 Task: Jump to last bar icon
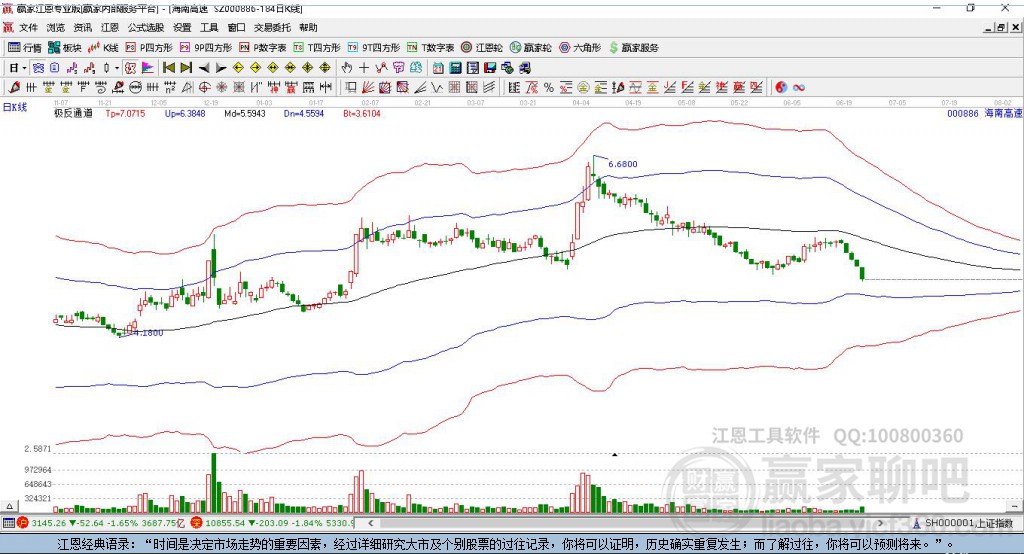click(186, 68)
